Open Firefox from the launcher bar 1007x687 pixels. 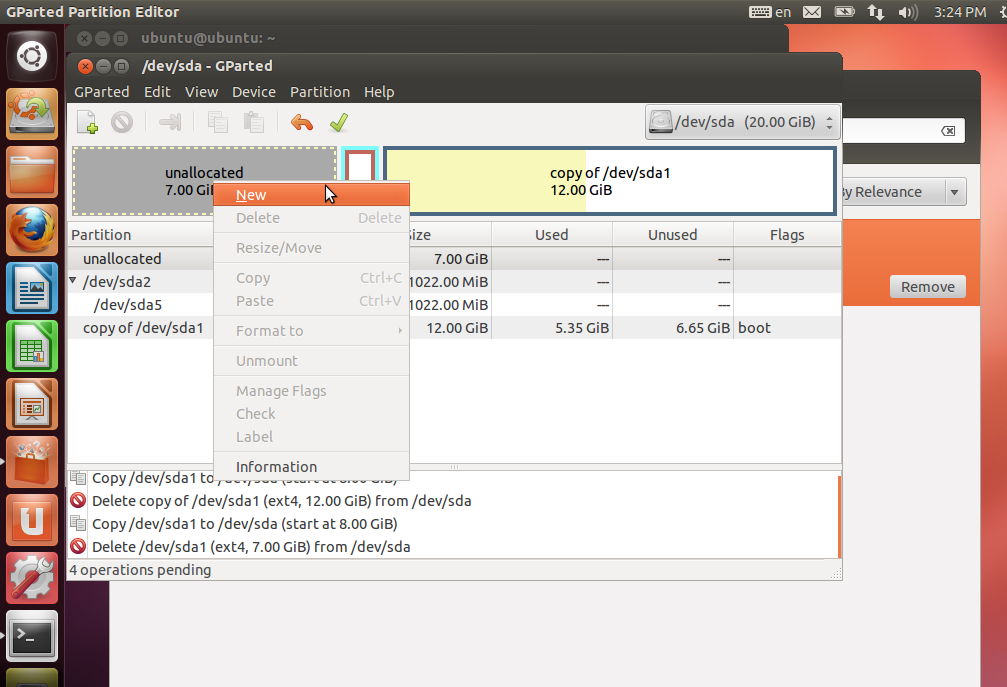[32, 228]
